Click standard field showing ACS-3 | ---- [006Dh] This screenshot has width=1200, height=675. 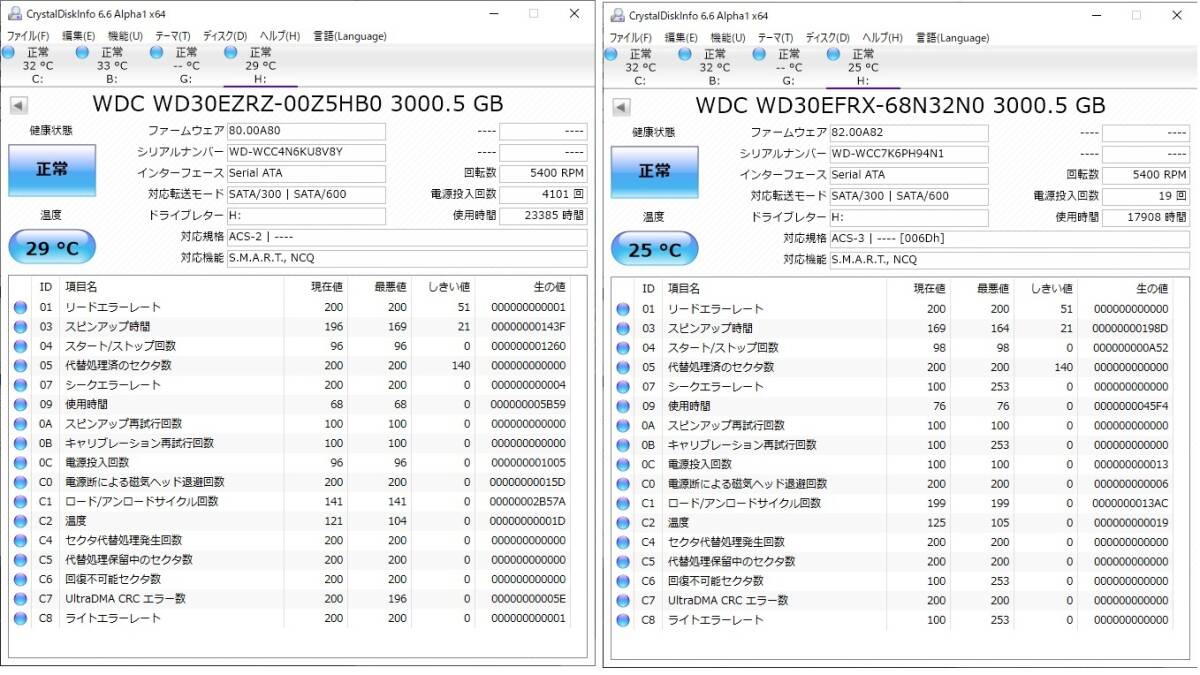click(x=1010, y=239)
